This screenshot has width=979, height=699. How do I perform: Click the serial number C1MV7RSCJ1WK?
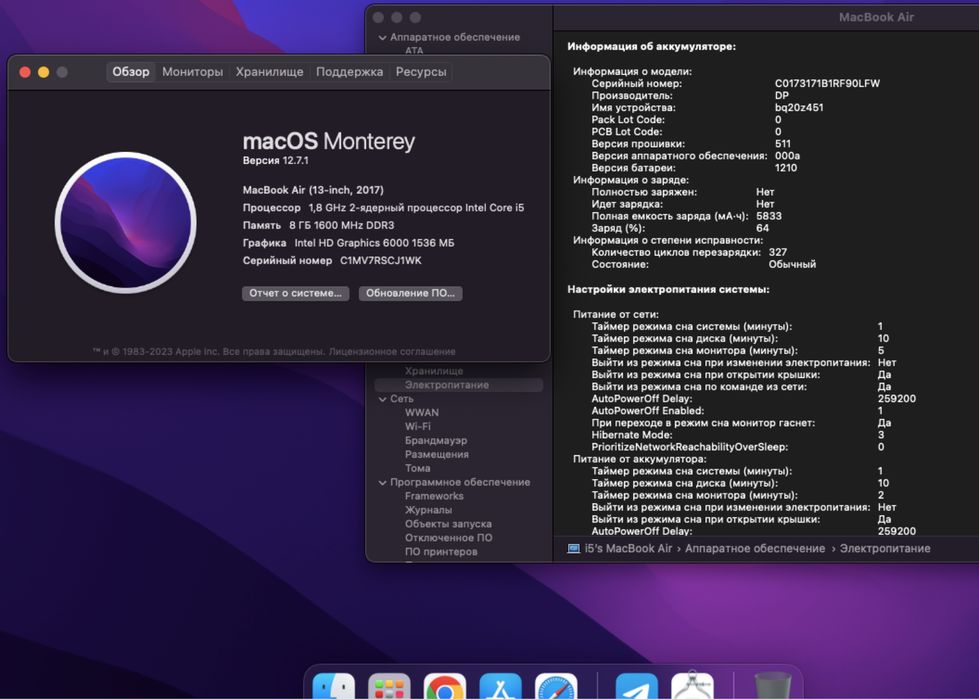point(381,260)
